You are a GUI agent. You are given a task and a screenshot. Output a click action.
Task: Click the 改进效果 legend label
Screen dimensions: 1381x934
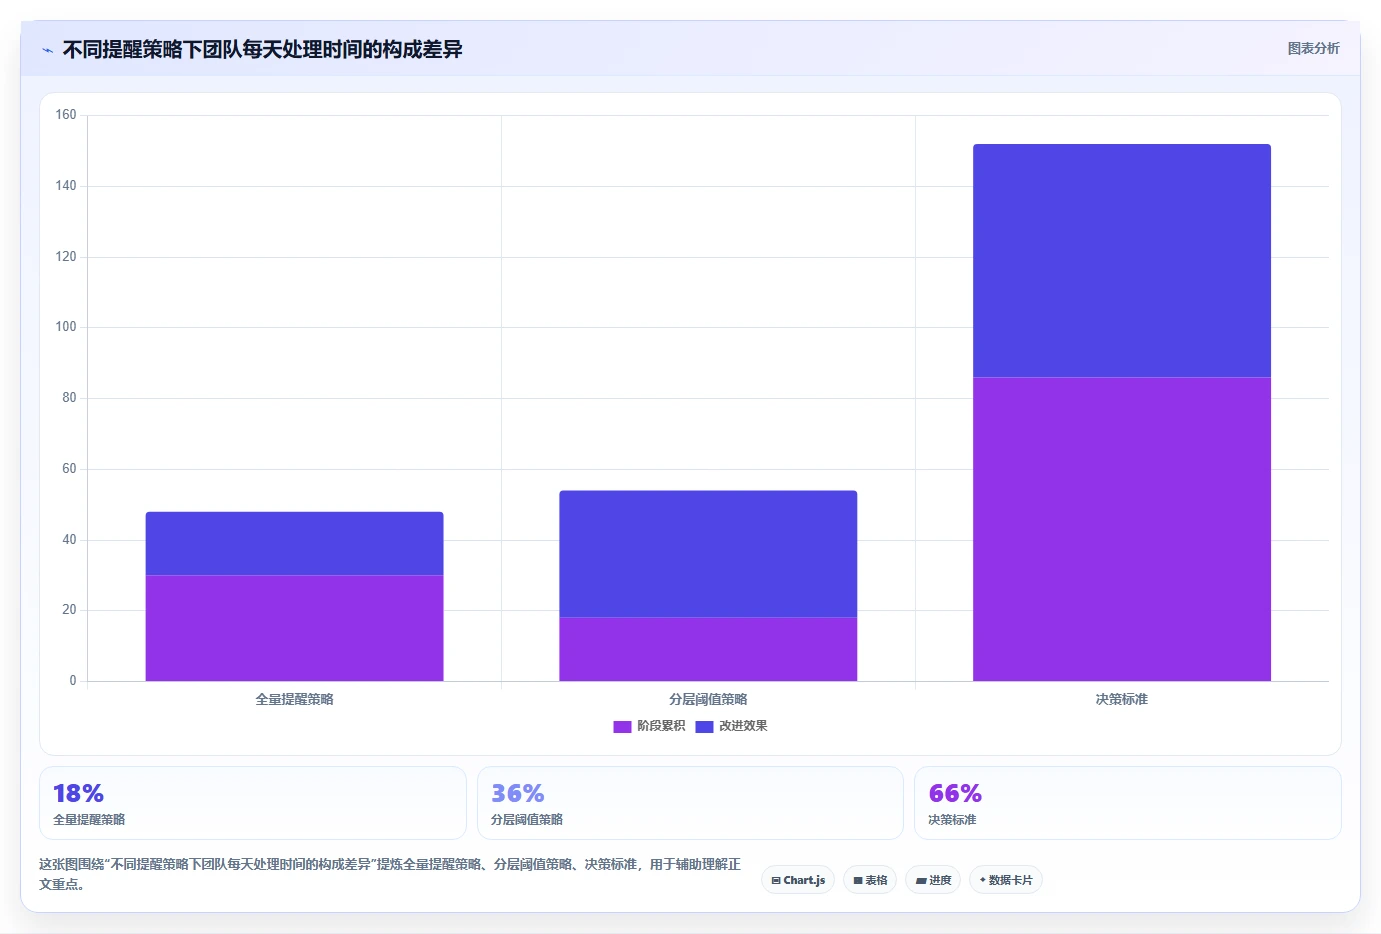click(x=743, y=726)
